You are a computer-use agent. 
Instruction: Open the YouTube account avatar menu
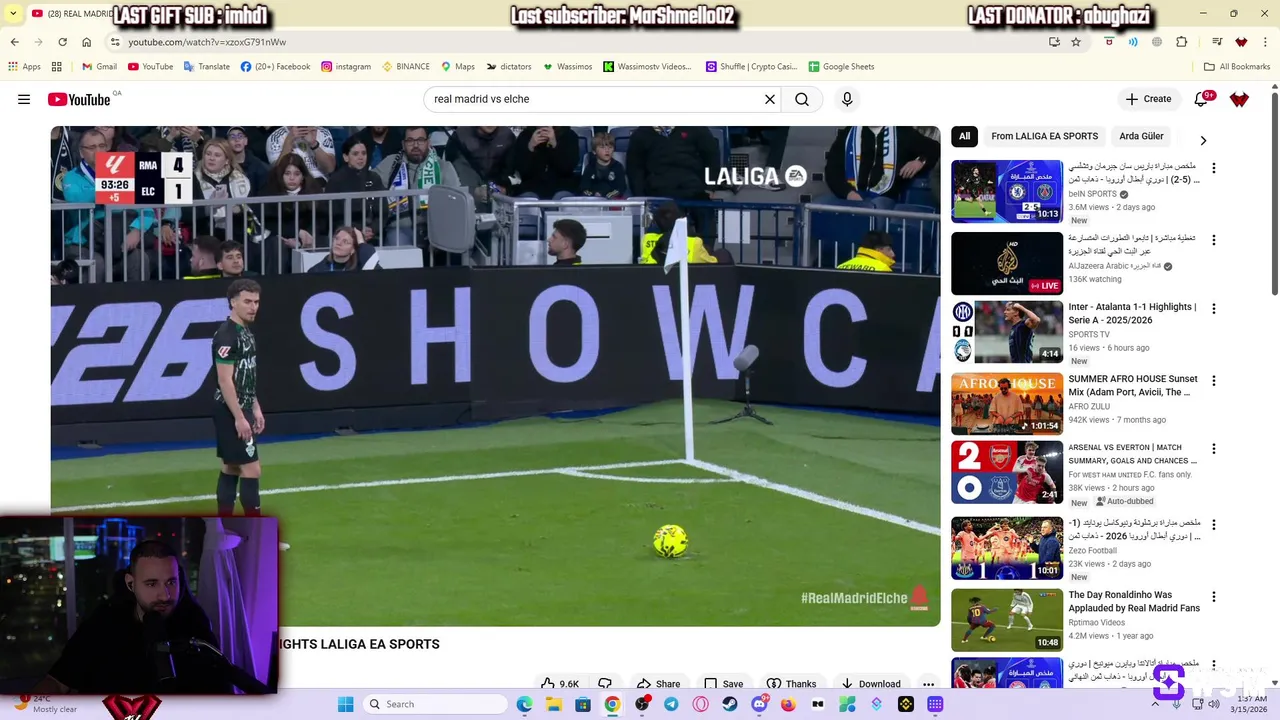coord(1239,99)
